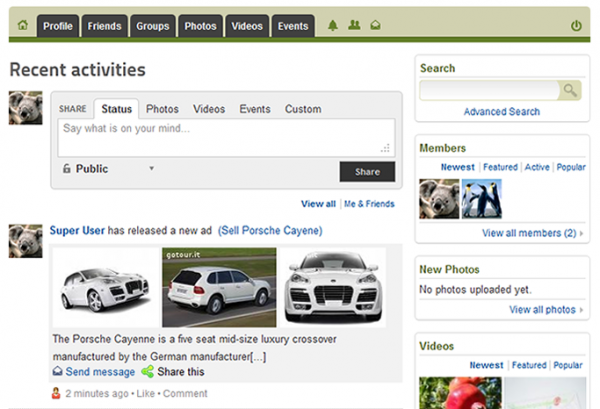Image resolution: width=600 pixels, height=409 pixels.
Task: Click the search magnifier icon
Action: pyautogui.click(x=570, y=91)
